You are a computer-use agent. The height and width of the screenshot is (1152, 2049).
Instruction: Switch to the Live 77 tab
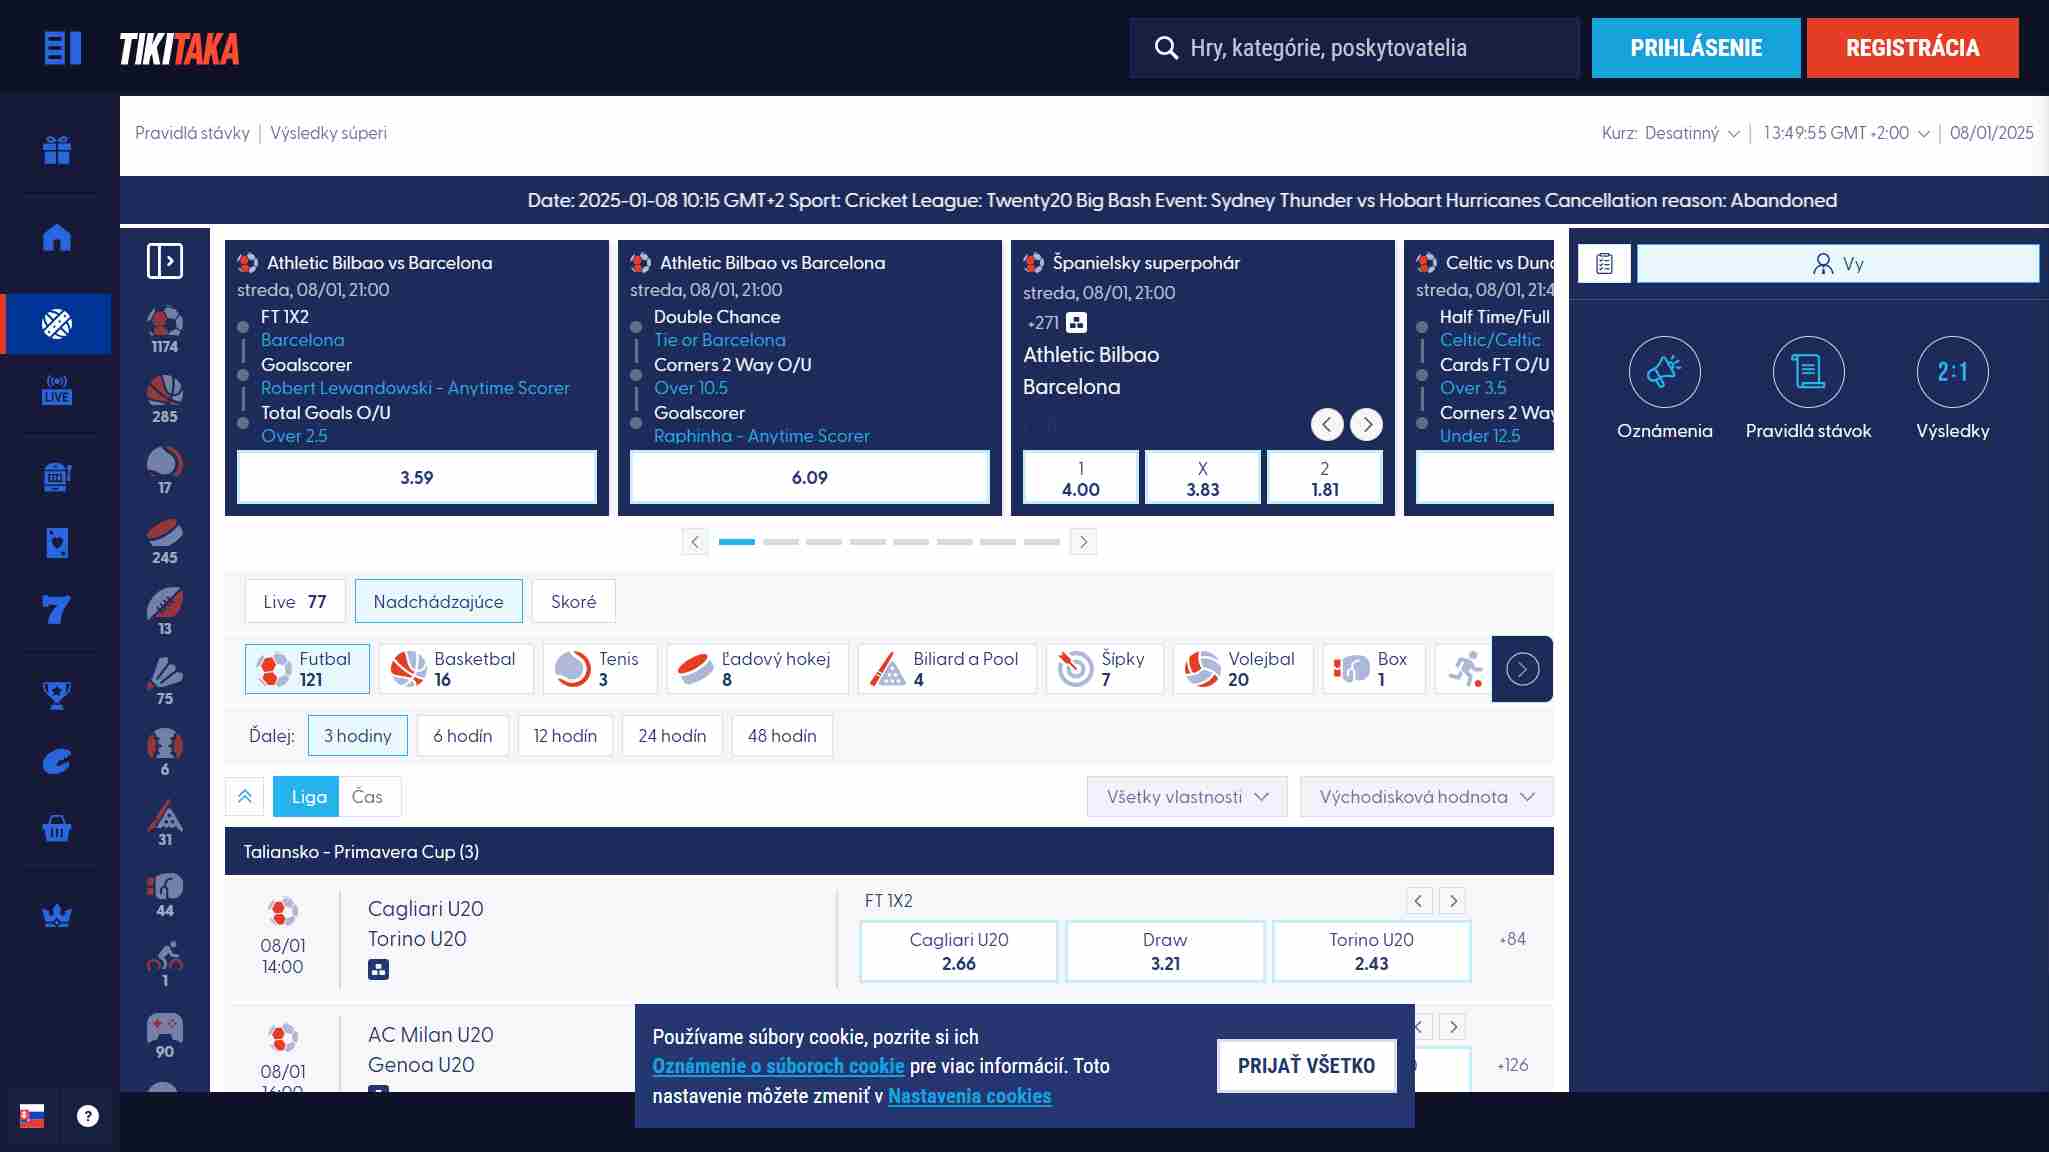click(295, 602)
